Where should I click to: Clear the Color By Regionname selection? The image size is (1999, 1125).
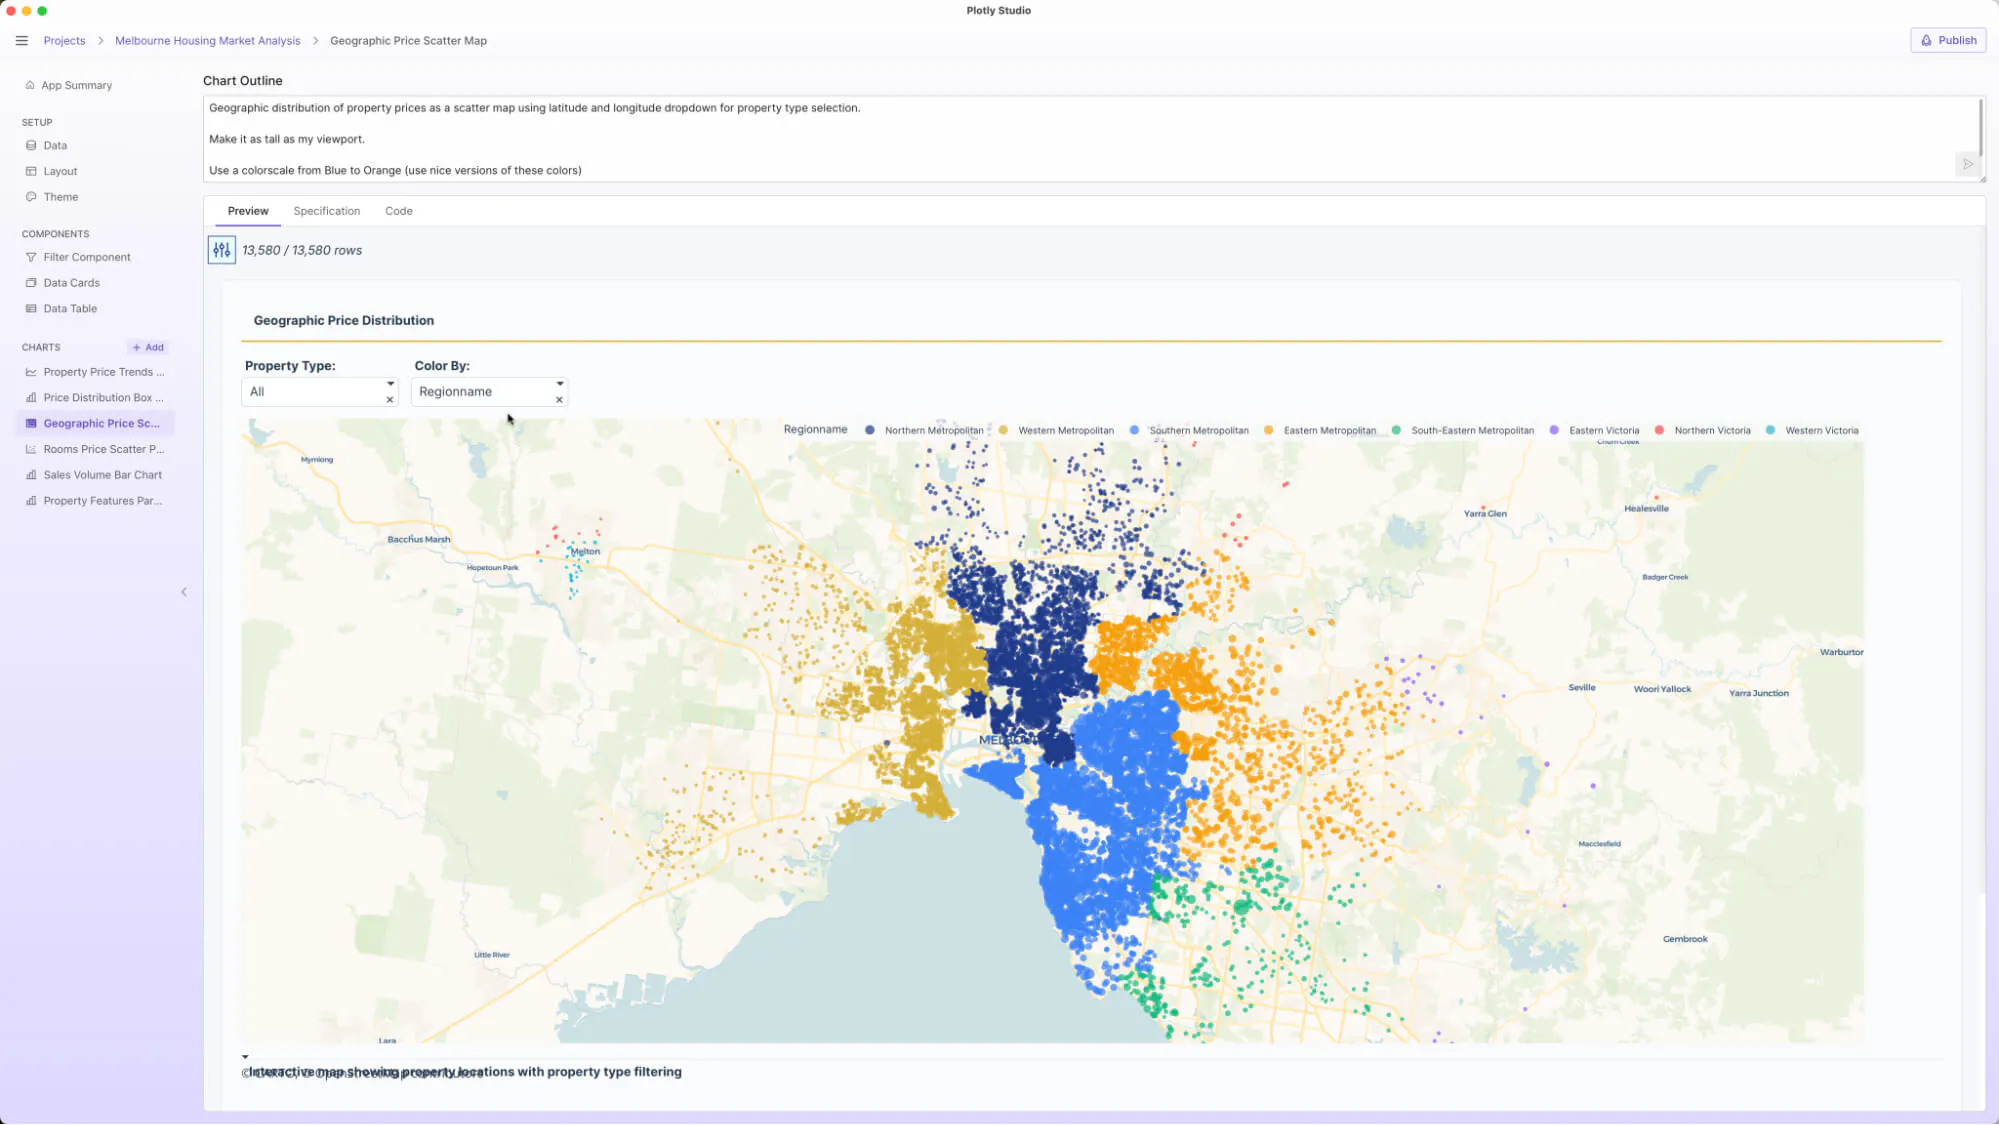tap(559, 400)
